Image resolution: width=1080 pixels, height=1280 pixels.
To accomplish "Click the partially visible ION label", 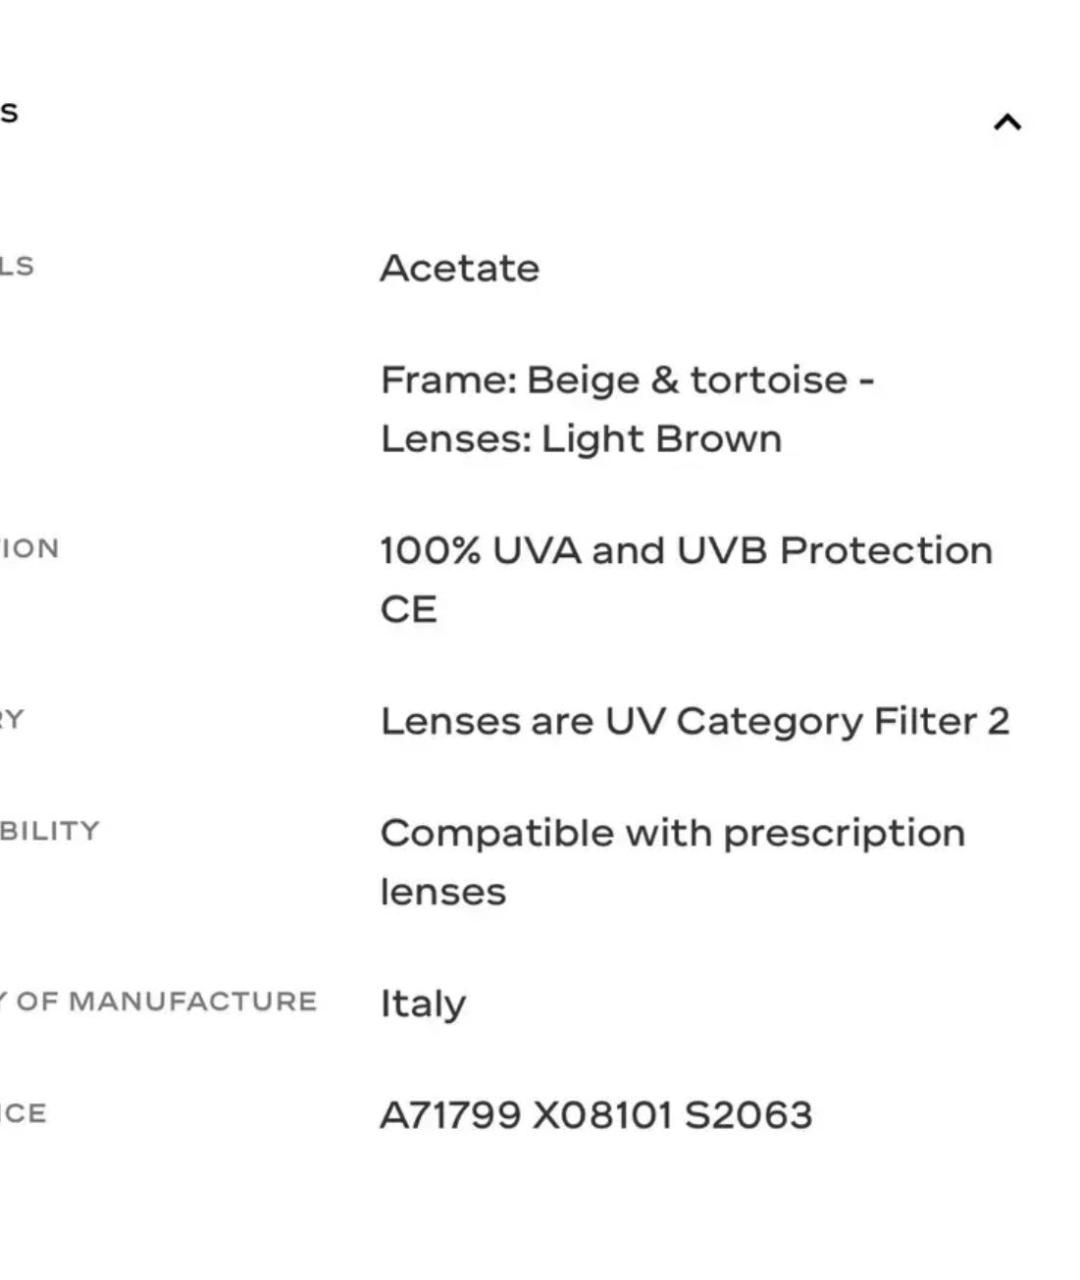I will click(29, 548).
